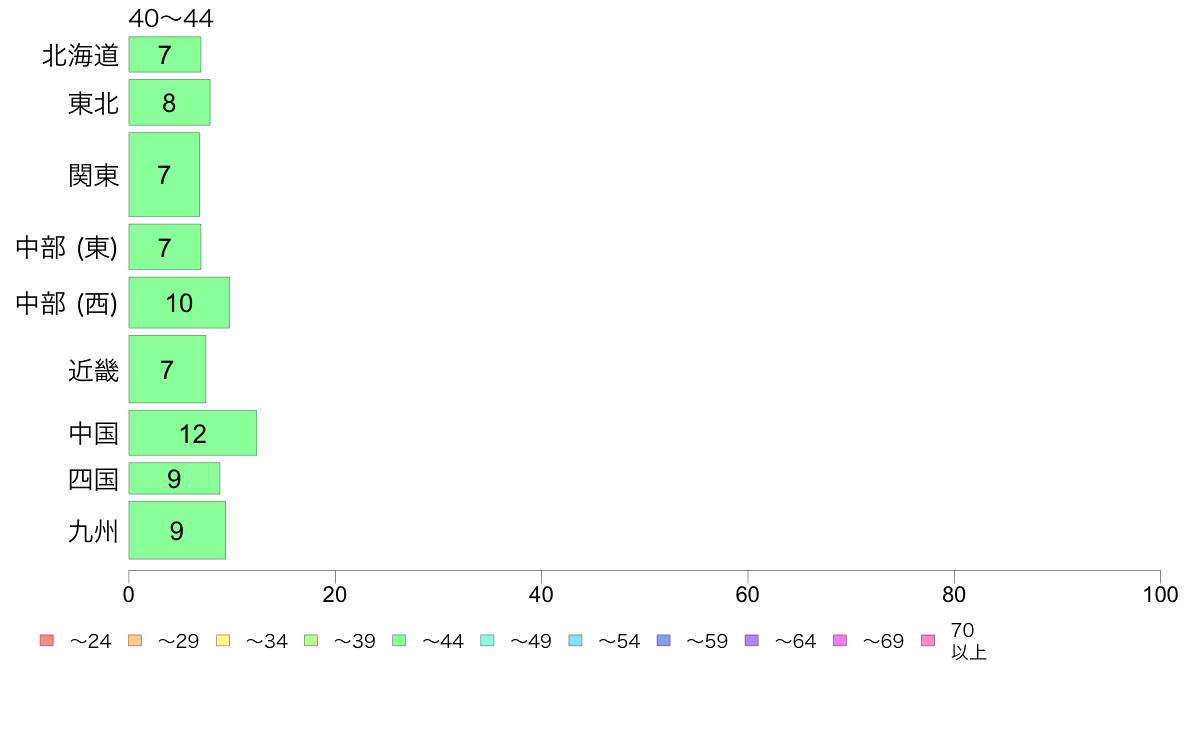Click the 近畿 category label
1188x736 pixels.
pyautogui.click(x=93, y=370)
